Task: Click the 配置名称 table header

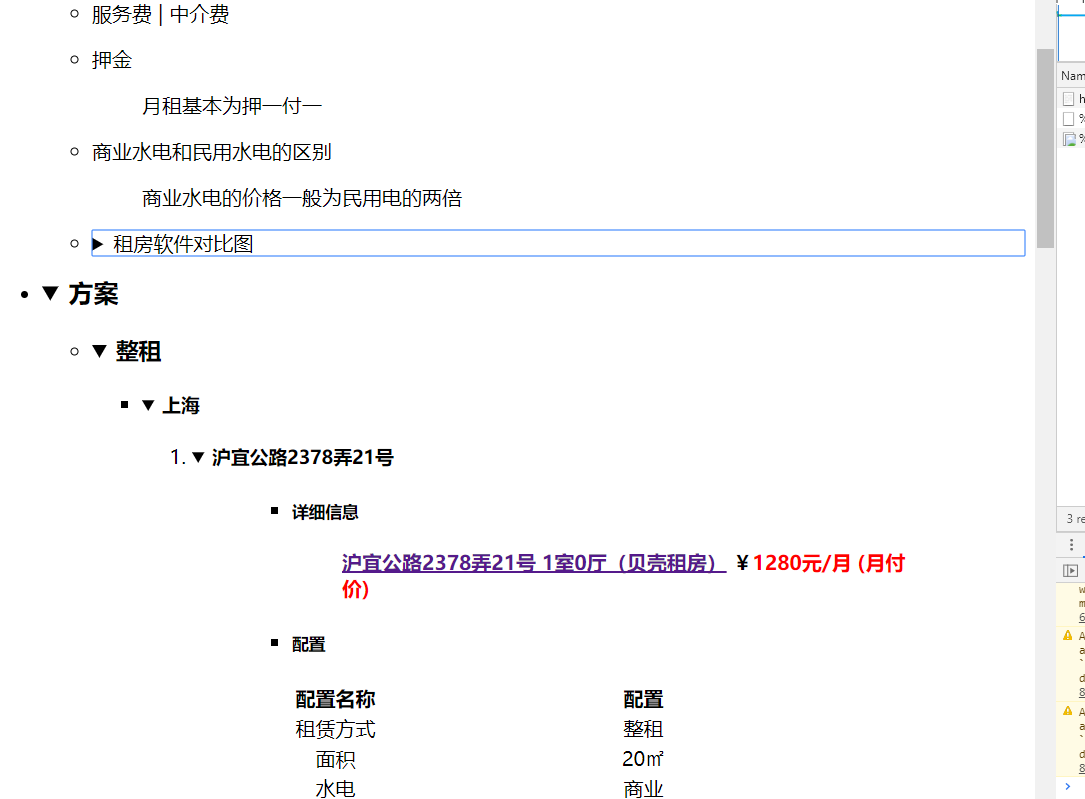Action: [x=335, y=699]
